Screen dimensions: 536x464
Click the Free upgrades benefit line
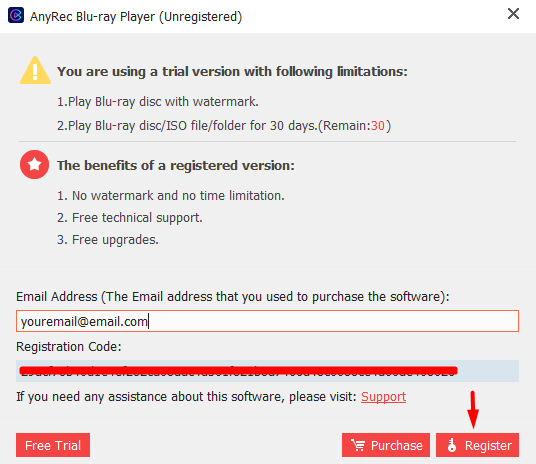(108, 240)
